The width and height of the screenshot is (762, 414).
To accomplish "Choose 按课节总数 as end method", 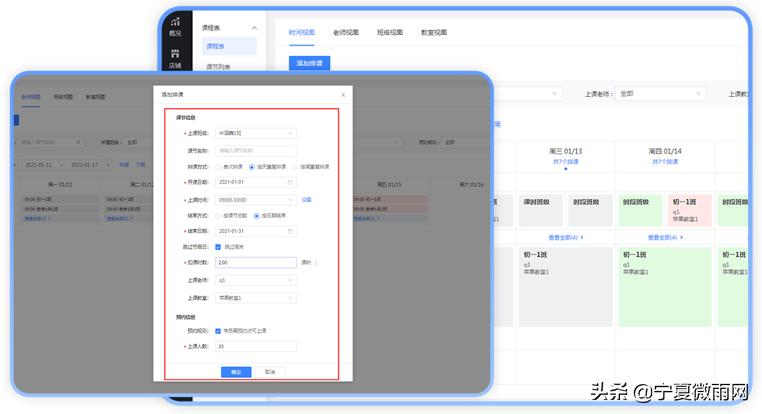I will (218, 215).
